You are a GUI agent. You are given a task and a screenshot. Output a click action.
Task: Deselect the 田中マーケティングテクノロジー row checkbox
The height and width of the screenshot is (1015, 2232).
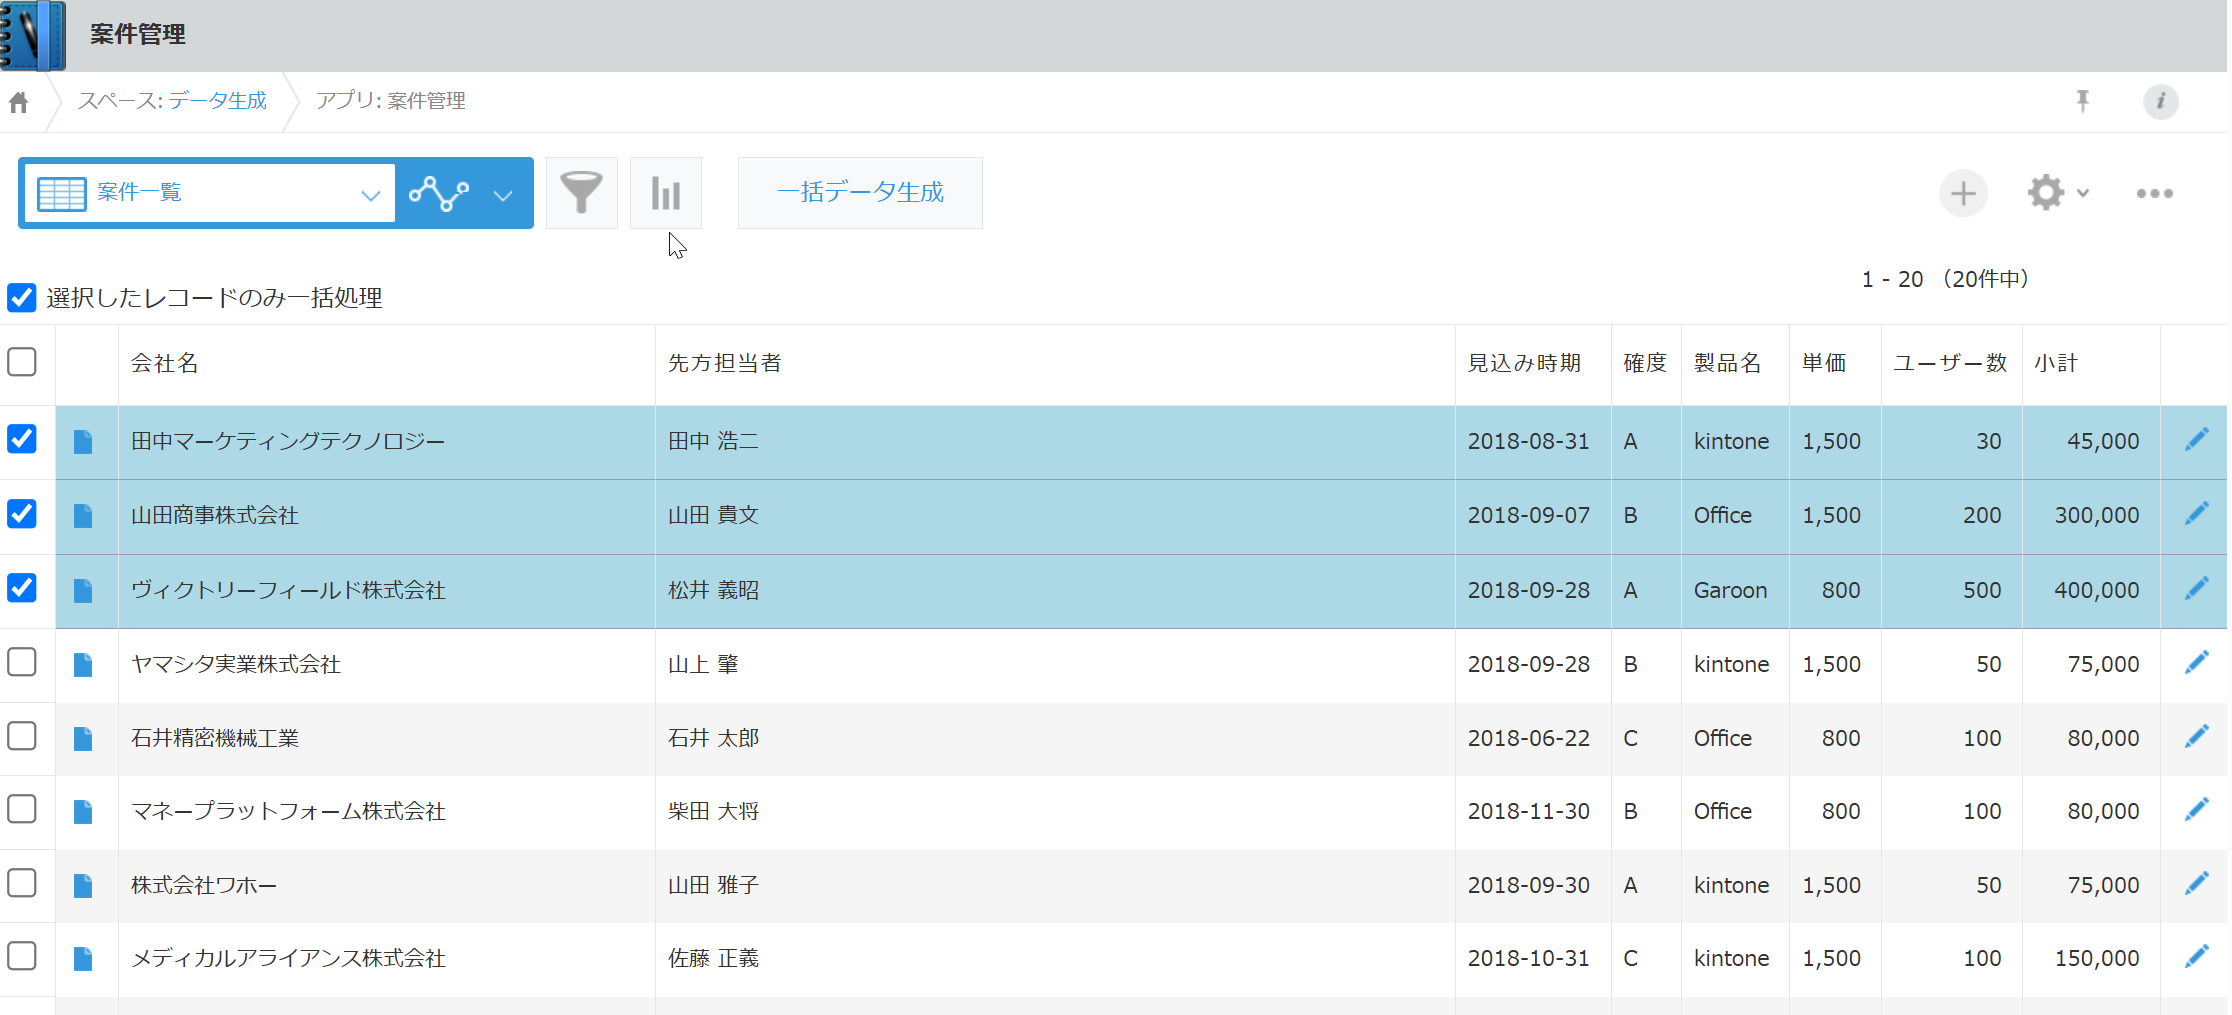click(x=22, y=440)
